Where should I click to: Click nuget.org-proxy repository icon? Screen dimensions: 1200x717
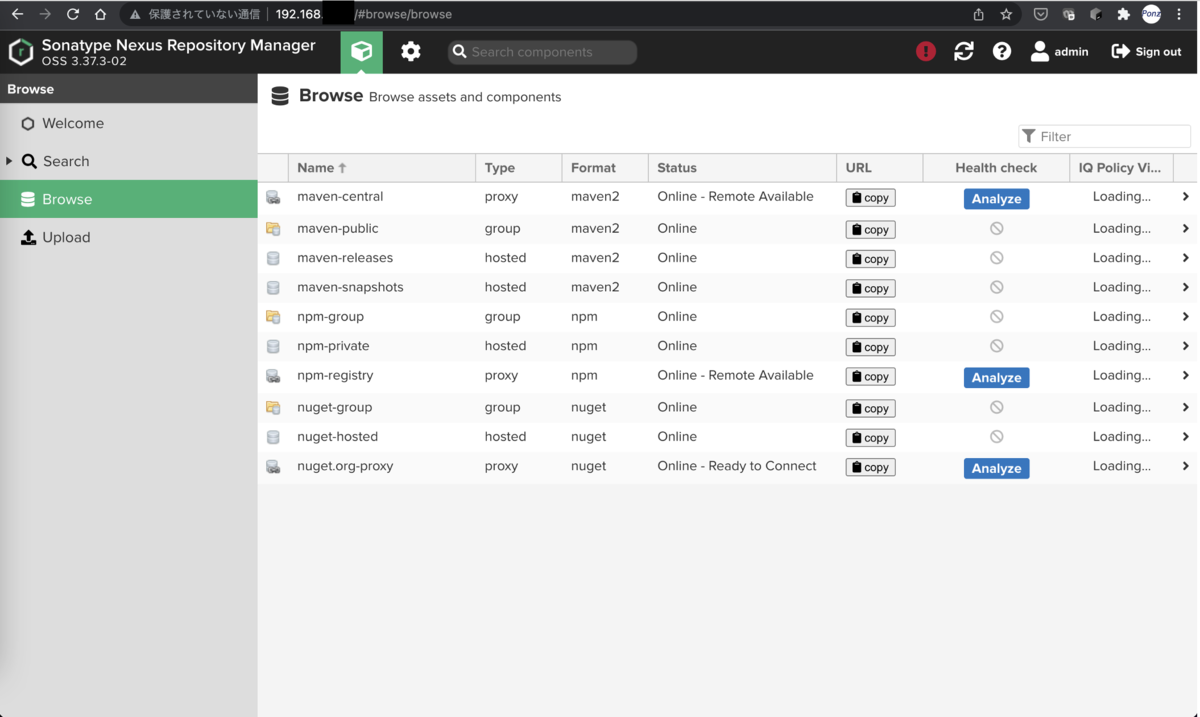[273, 467]
